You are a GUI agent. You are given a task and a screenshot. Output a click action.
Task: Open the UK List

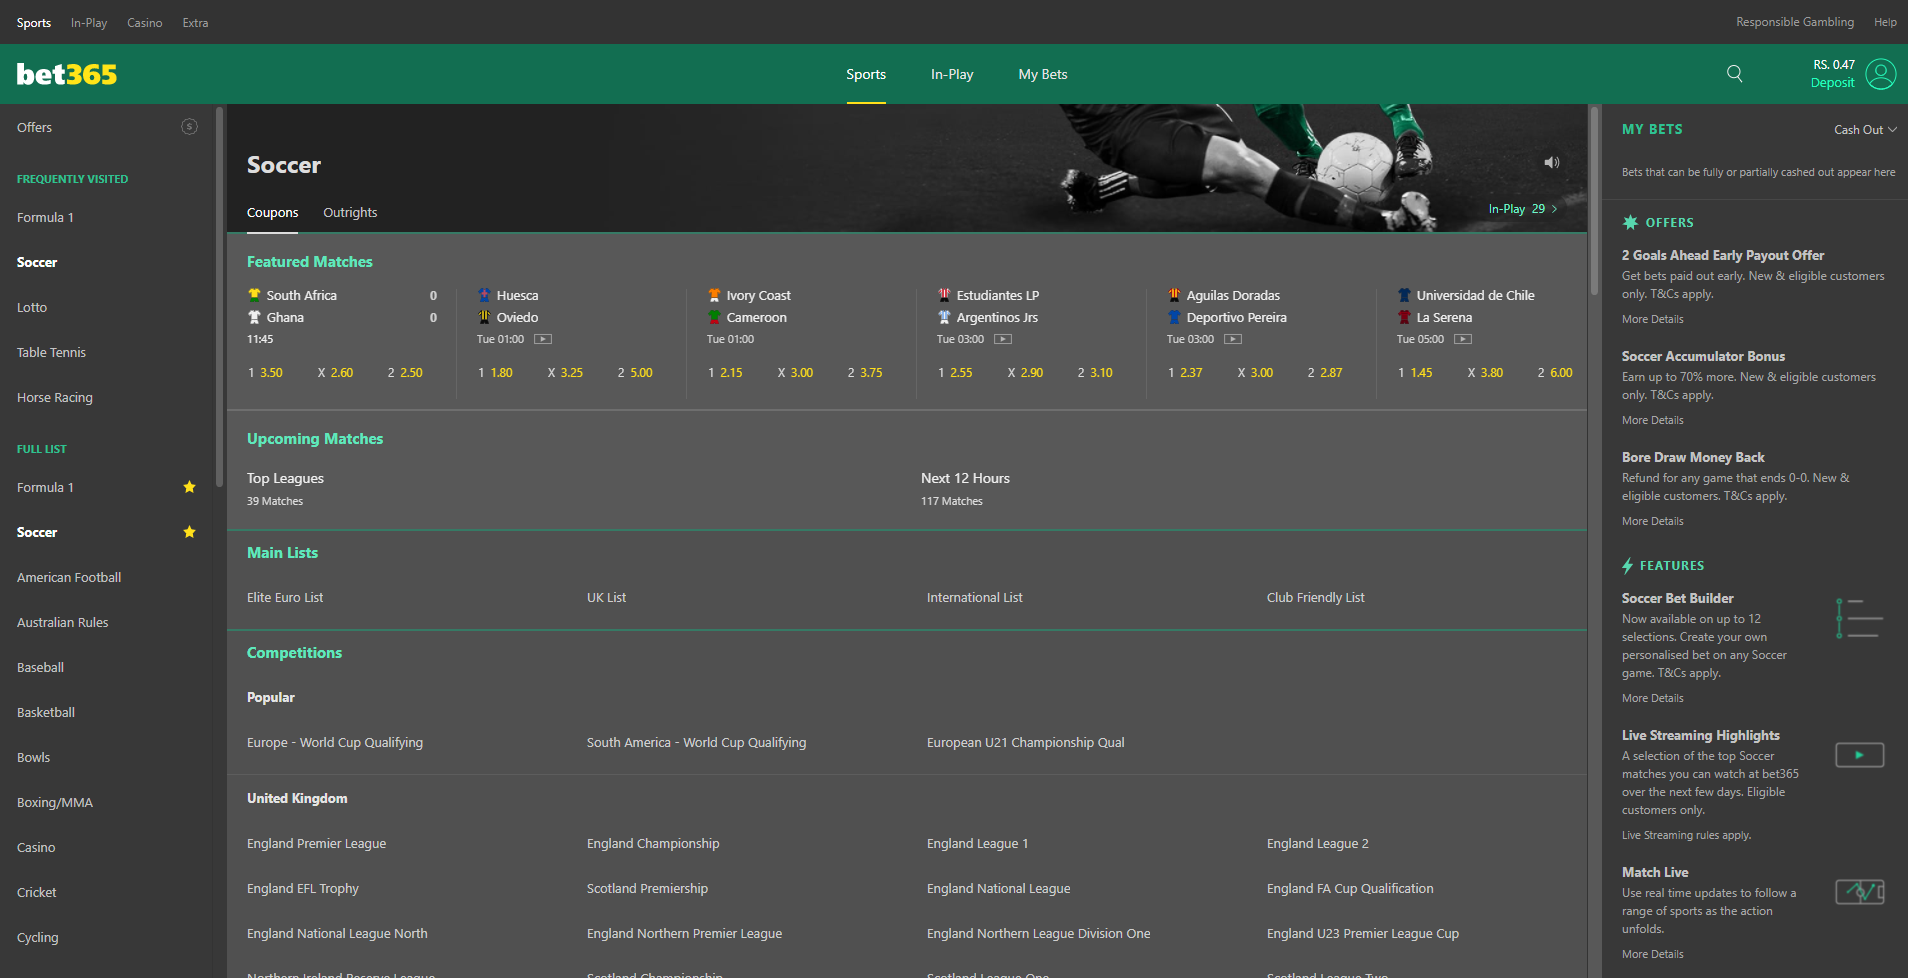tap(606, 597)
